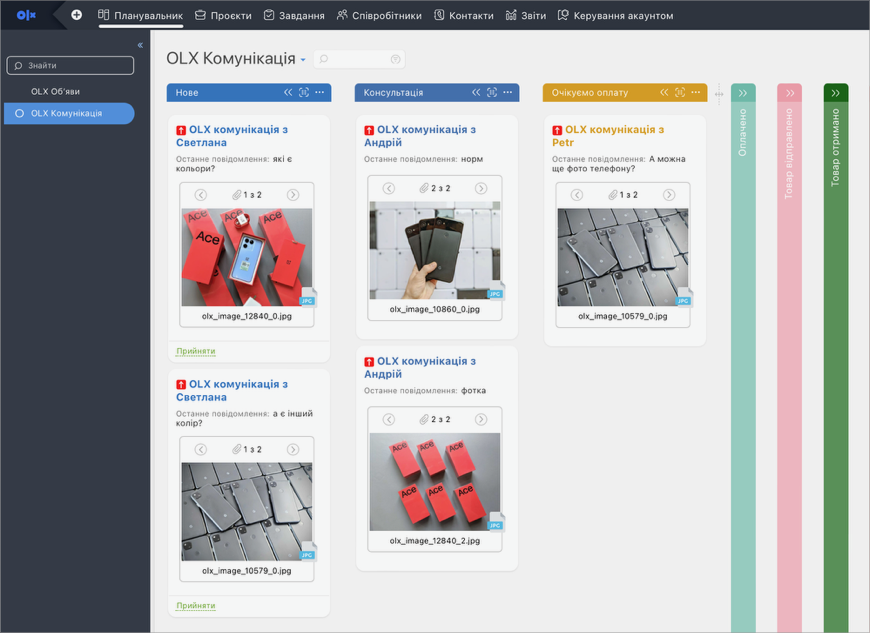
Task: Collapse the Нове column
Action: click(288, 92)
